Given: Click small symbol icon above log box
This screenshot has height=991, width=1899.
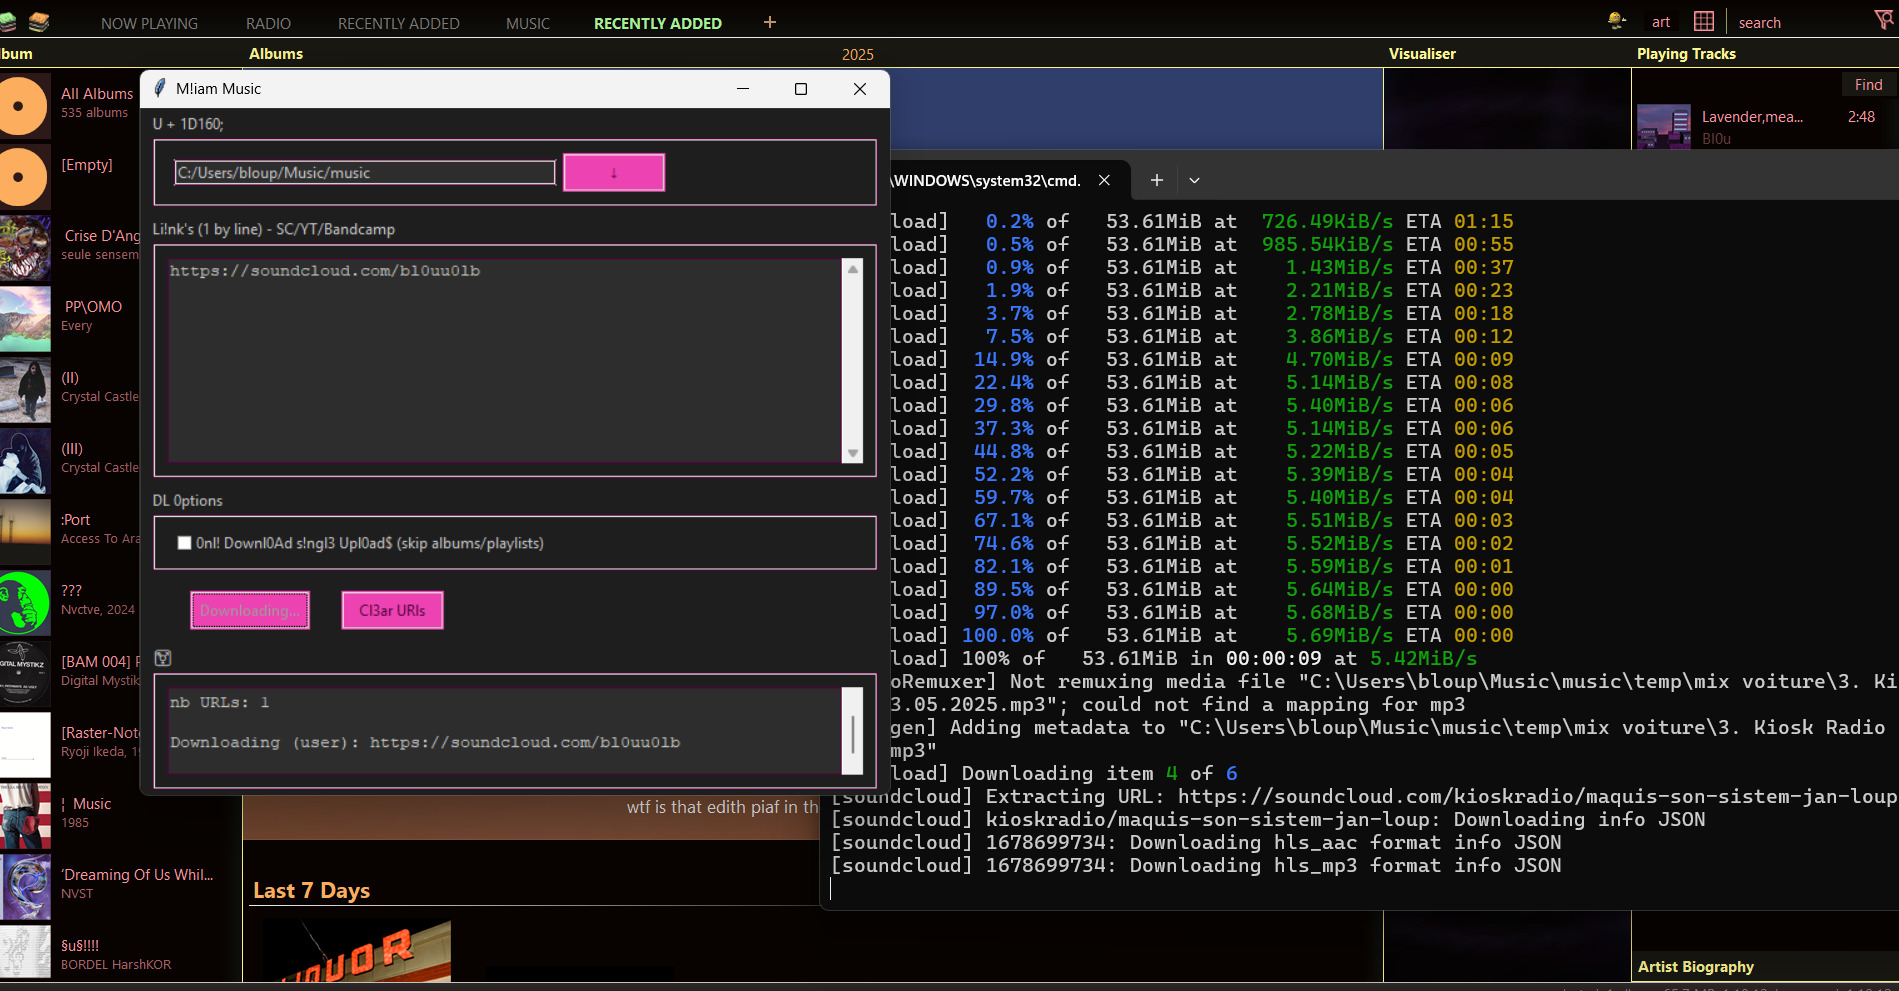Looking at the screenshot, I should pyautogui.click(x=163, y=658).
